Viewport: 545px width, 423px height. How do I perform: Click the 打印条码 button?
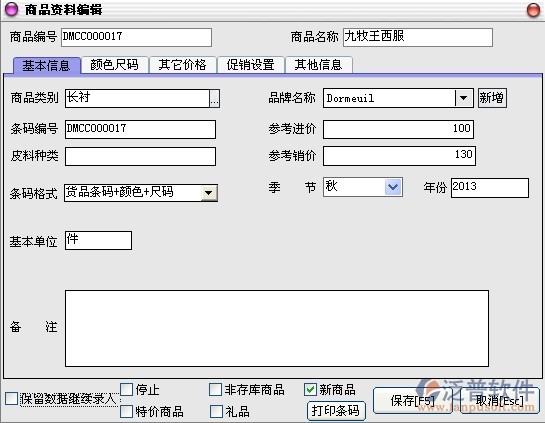point(336,410)
